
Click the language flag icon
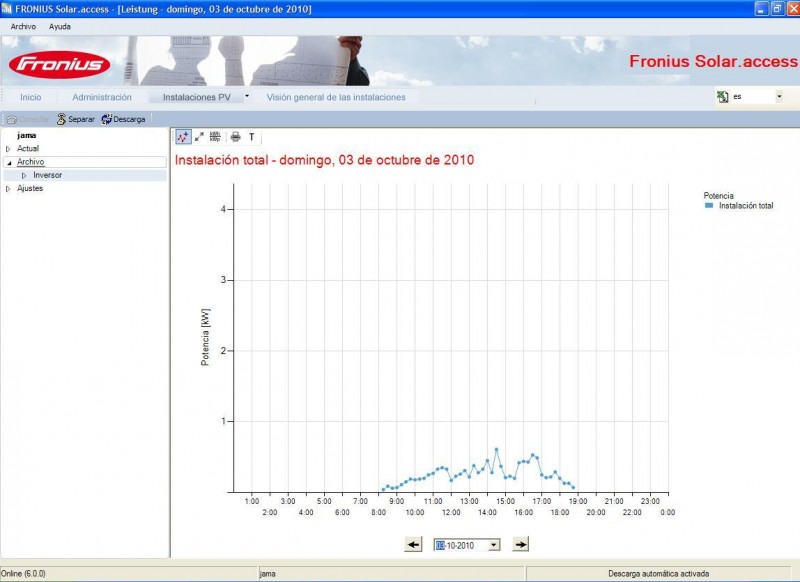(x=722, y=96)
